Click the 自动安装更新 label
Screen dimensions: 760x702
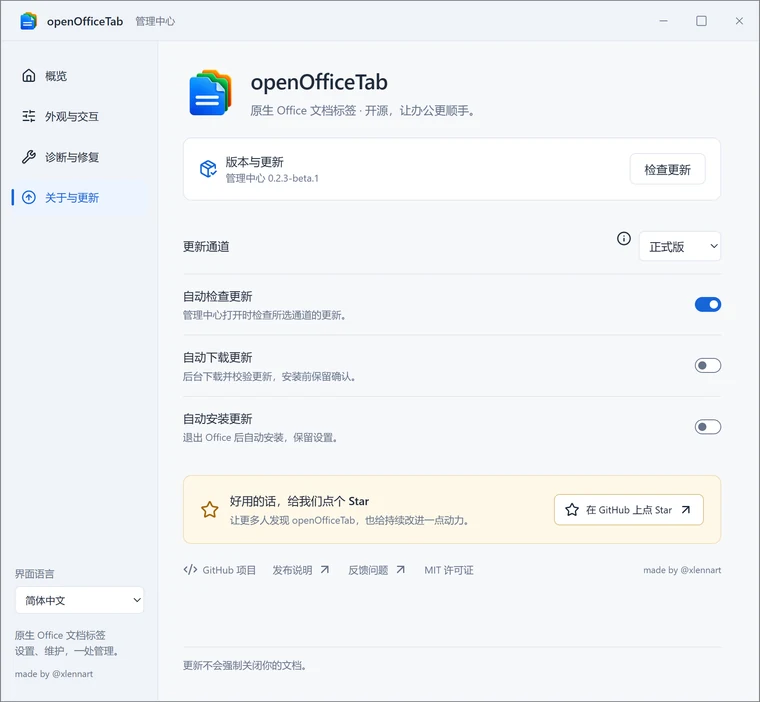(x=218, y=418)
